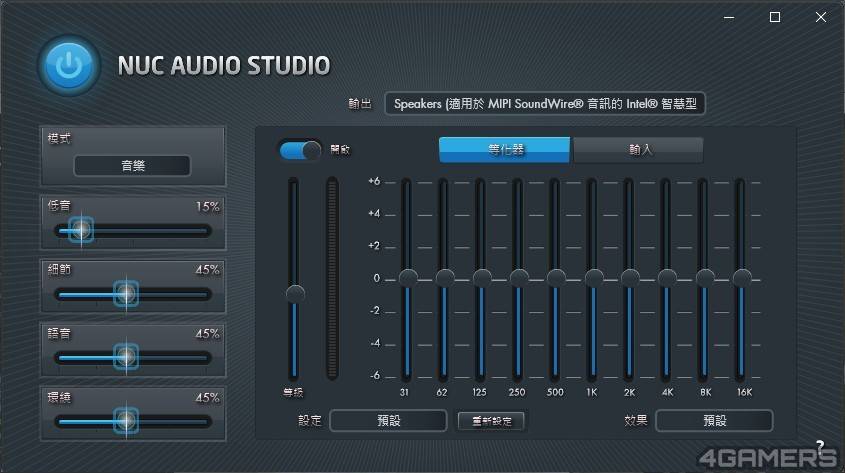Screen dimensions: 845x473
Task: Click the 45% value in 細節 panel
Action: [x=207, y=270]
